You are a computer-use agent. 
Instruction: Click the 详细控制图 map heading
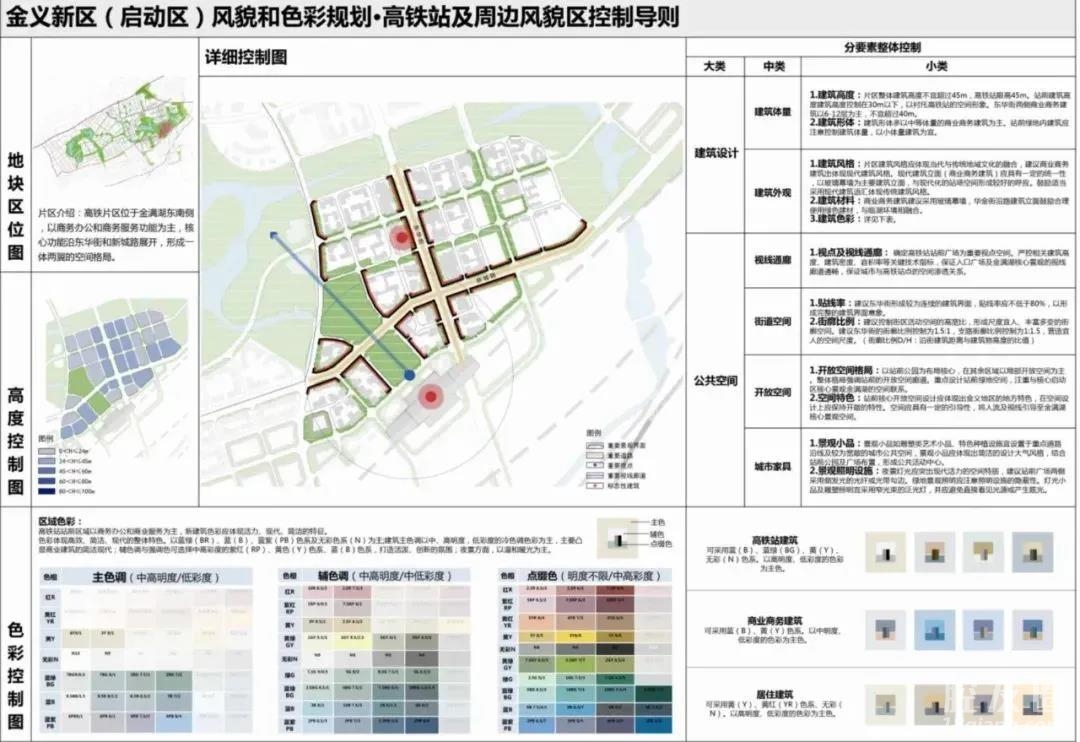click(x=245, y=58)
